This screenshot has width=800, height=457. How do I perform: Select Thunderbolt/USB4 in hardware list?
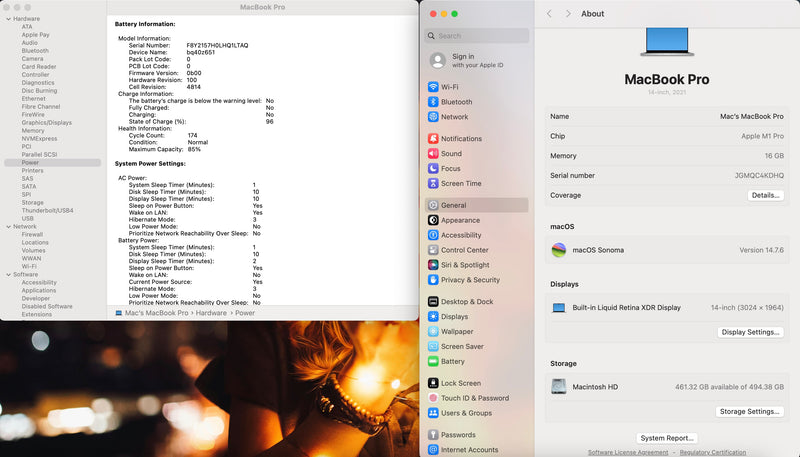coord(47,210)
